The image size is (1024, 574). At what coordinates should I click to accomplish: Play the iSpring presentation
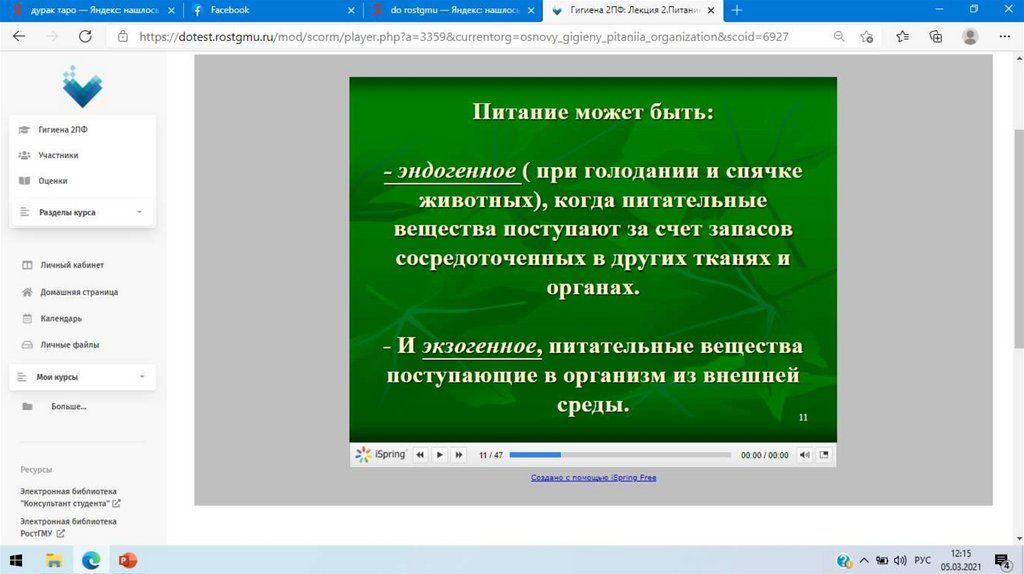pos(440,454)
